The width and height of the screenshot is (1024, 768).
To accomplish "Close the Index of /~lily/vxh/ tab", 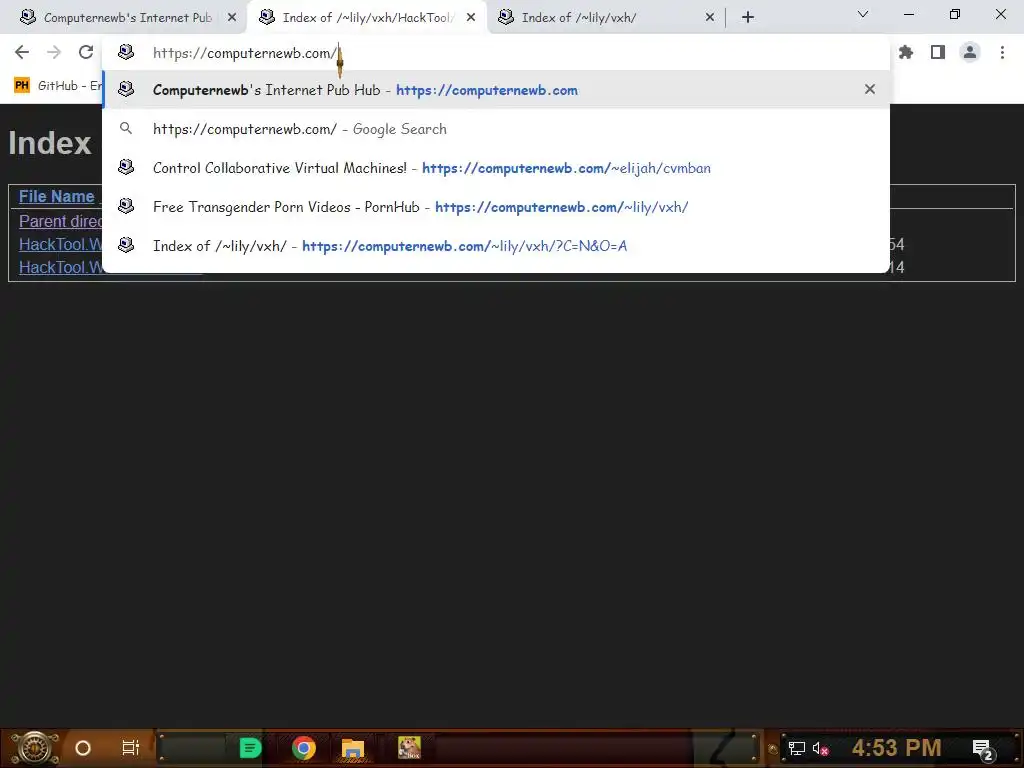I will click(x=710, y=18).
